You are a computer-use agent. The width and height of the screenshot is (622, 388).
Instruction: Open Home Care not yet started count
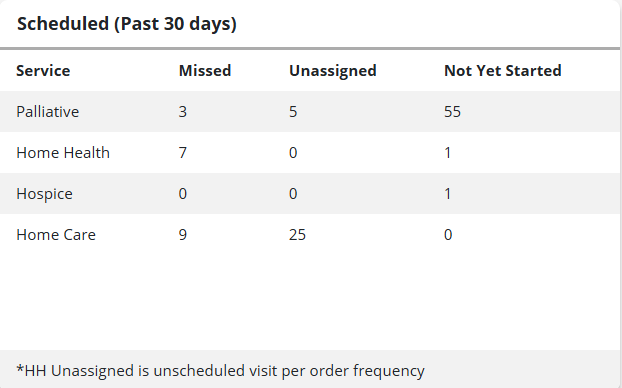coord(448,235)
